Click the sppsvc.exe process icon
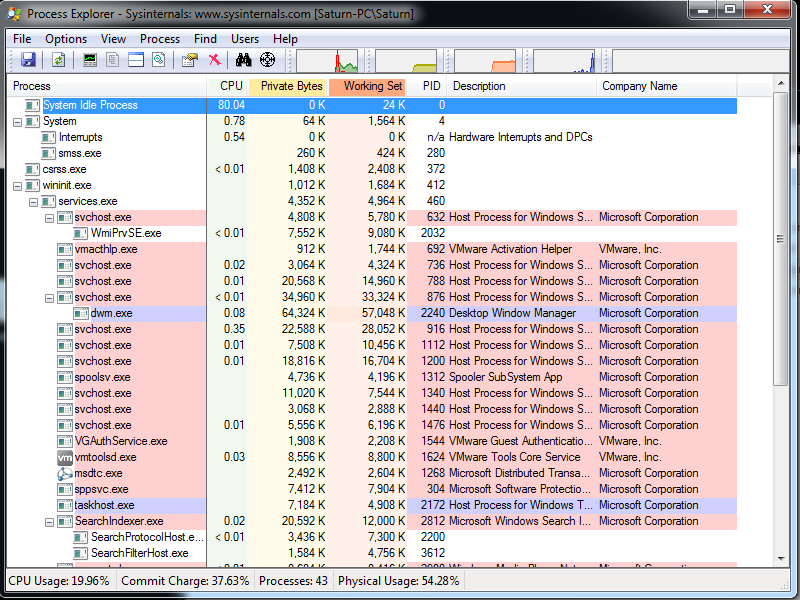Image resolution: width=800 pixels, height=600 pixels. pos(65,489)
